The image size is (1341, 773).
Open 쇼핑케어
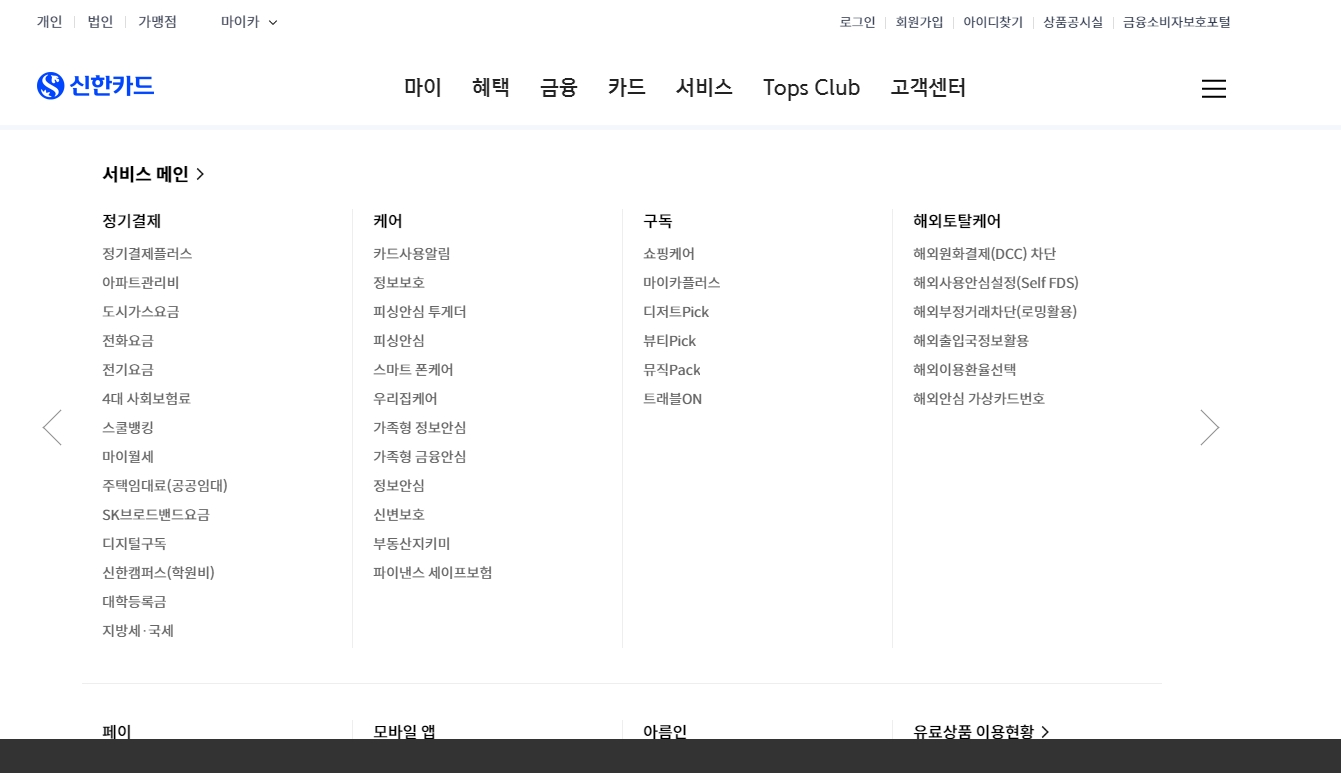669,254
